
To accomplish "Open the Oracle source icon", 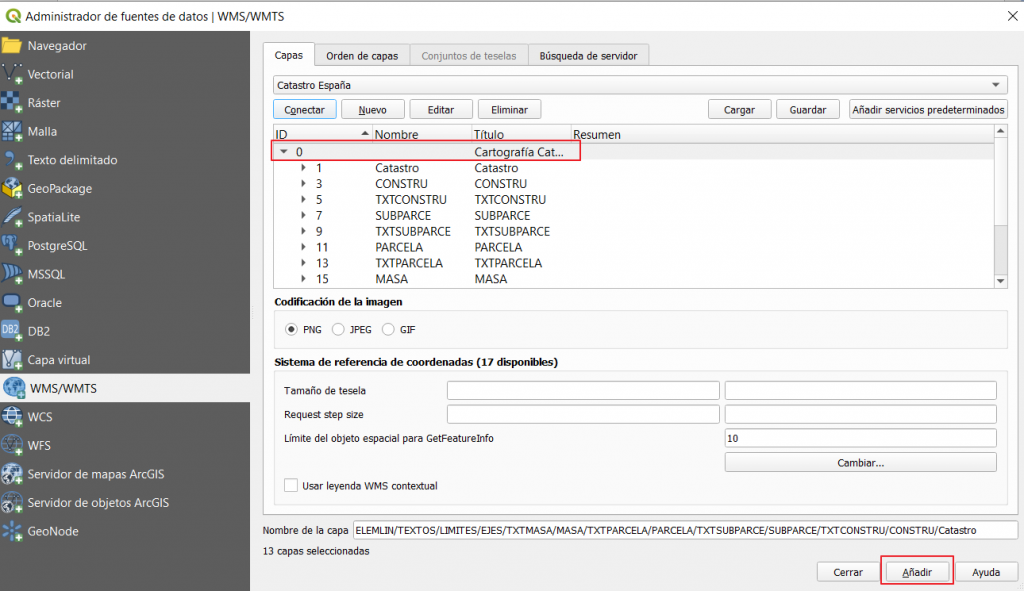I will pyautogui.click(x=12, y=303).
